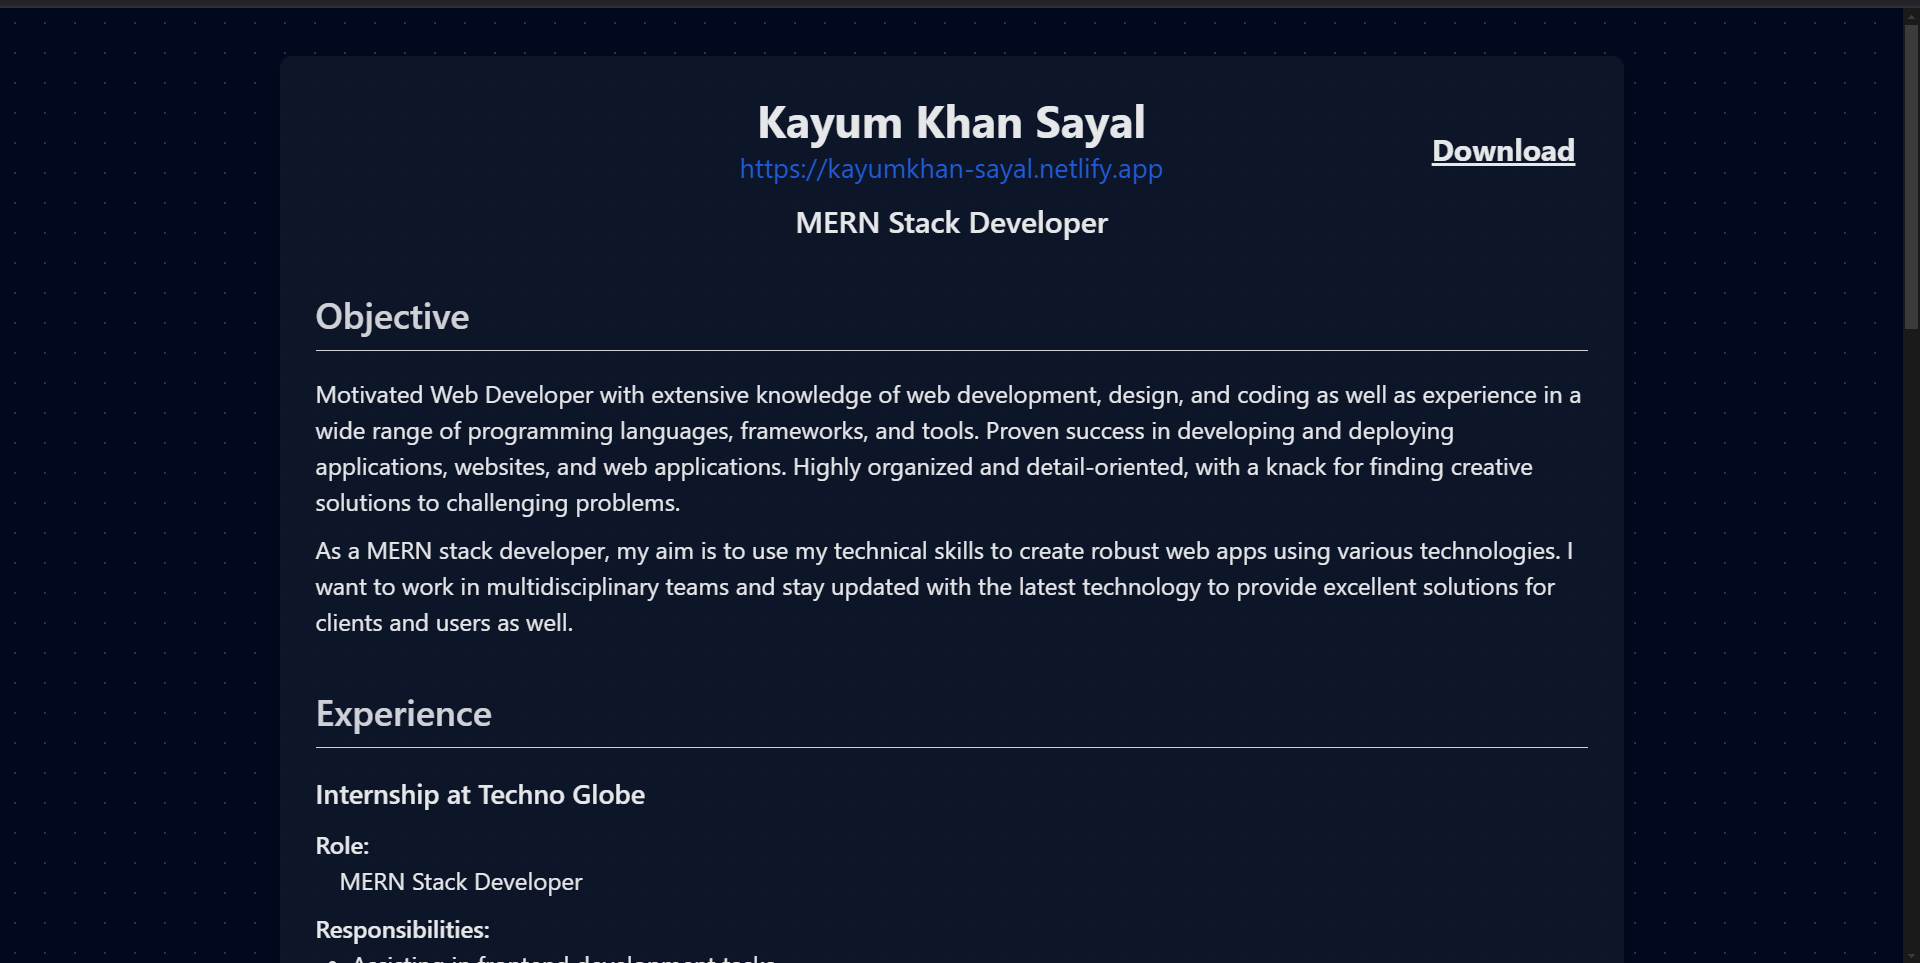This screenshot has width=1920, height=963.
Task: Click the vertical scrollbar thumb
Action: (x=1911, y=177)
